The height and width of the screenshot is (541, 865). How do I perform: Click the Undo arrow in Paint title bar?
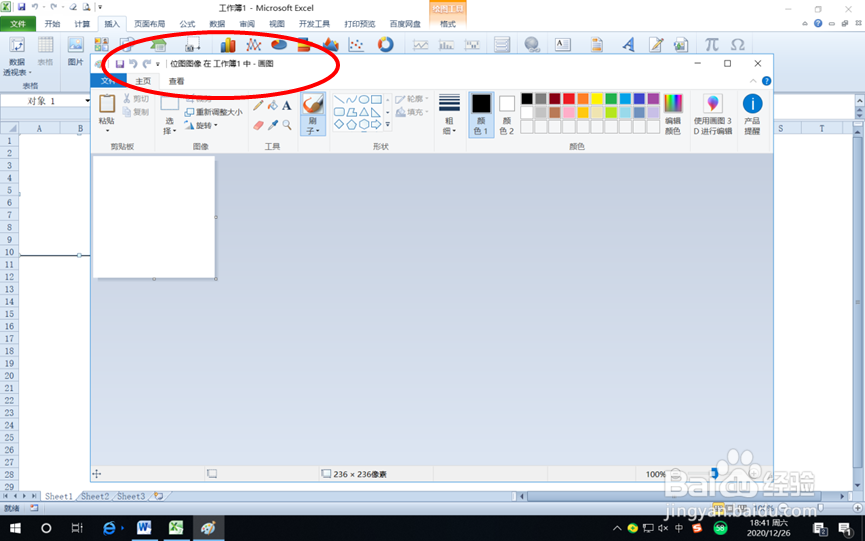click(133, 64)
